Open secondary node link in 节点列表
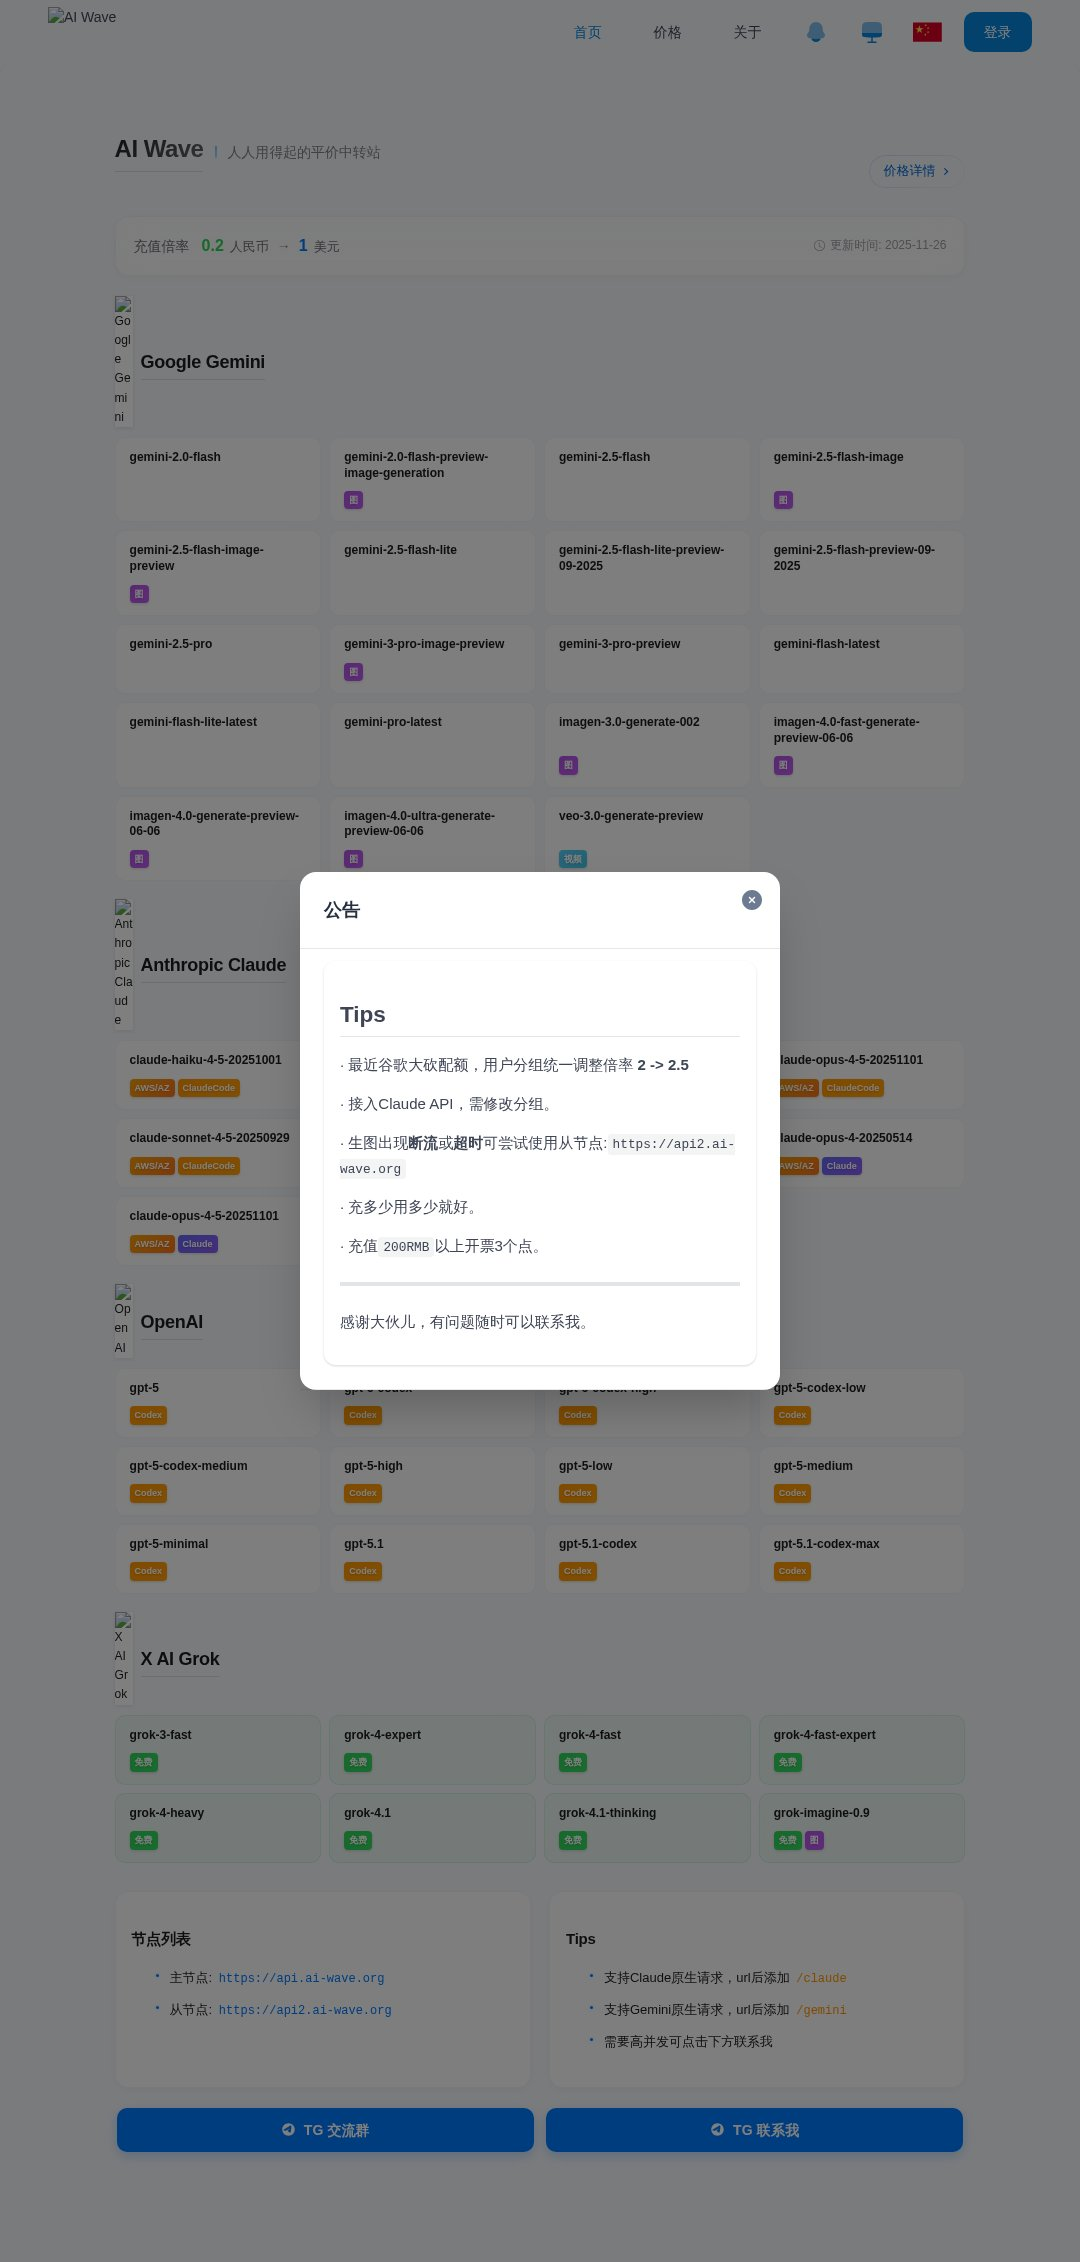The image size is (1080, 2262). (305, 2010)
